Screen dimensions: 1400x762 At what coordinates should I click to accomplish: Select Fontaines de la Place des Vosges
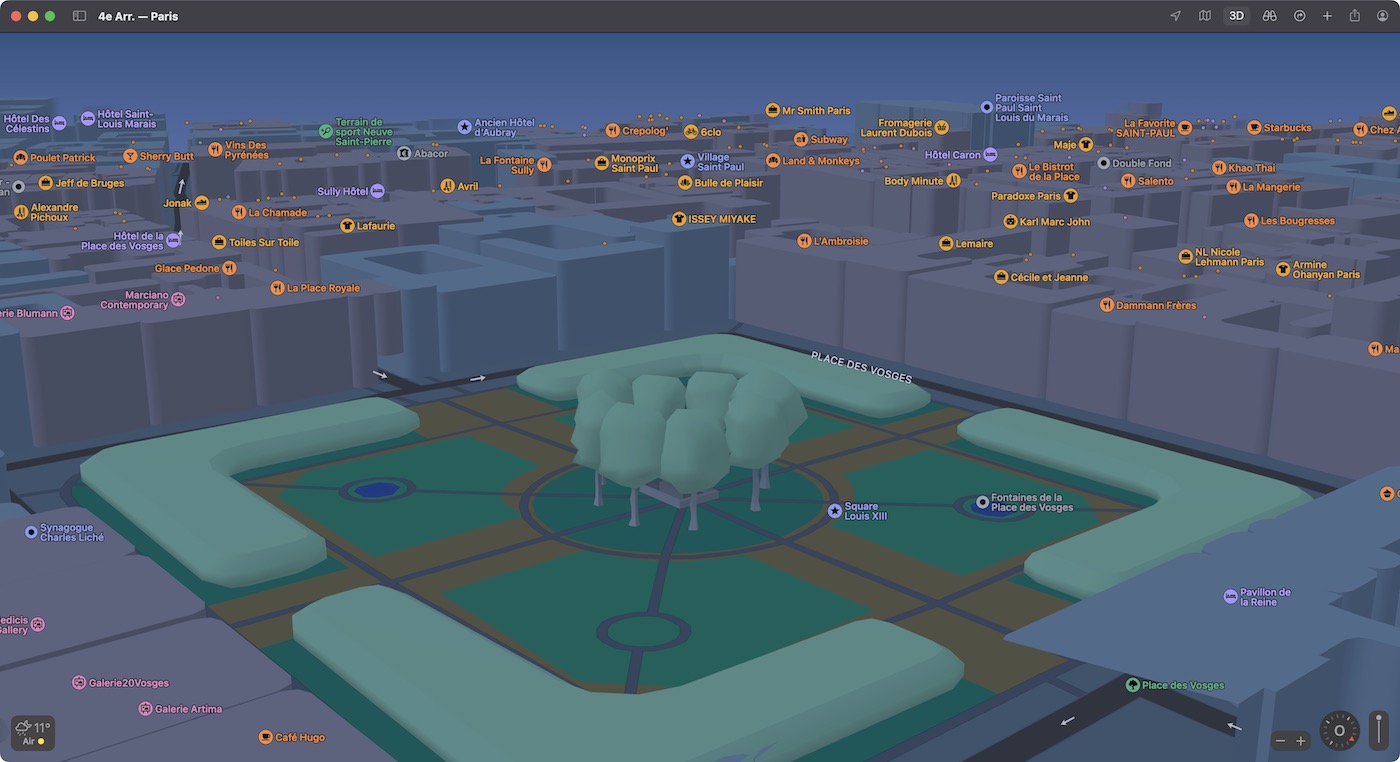pos(982,502)
